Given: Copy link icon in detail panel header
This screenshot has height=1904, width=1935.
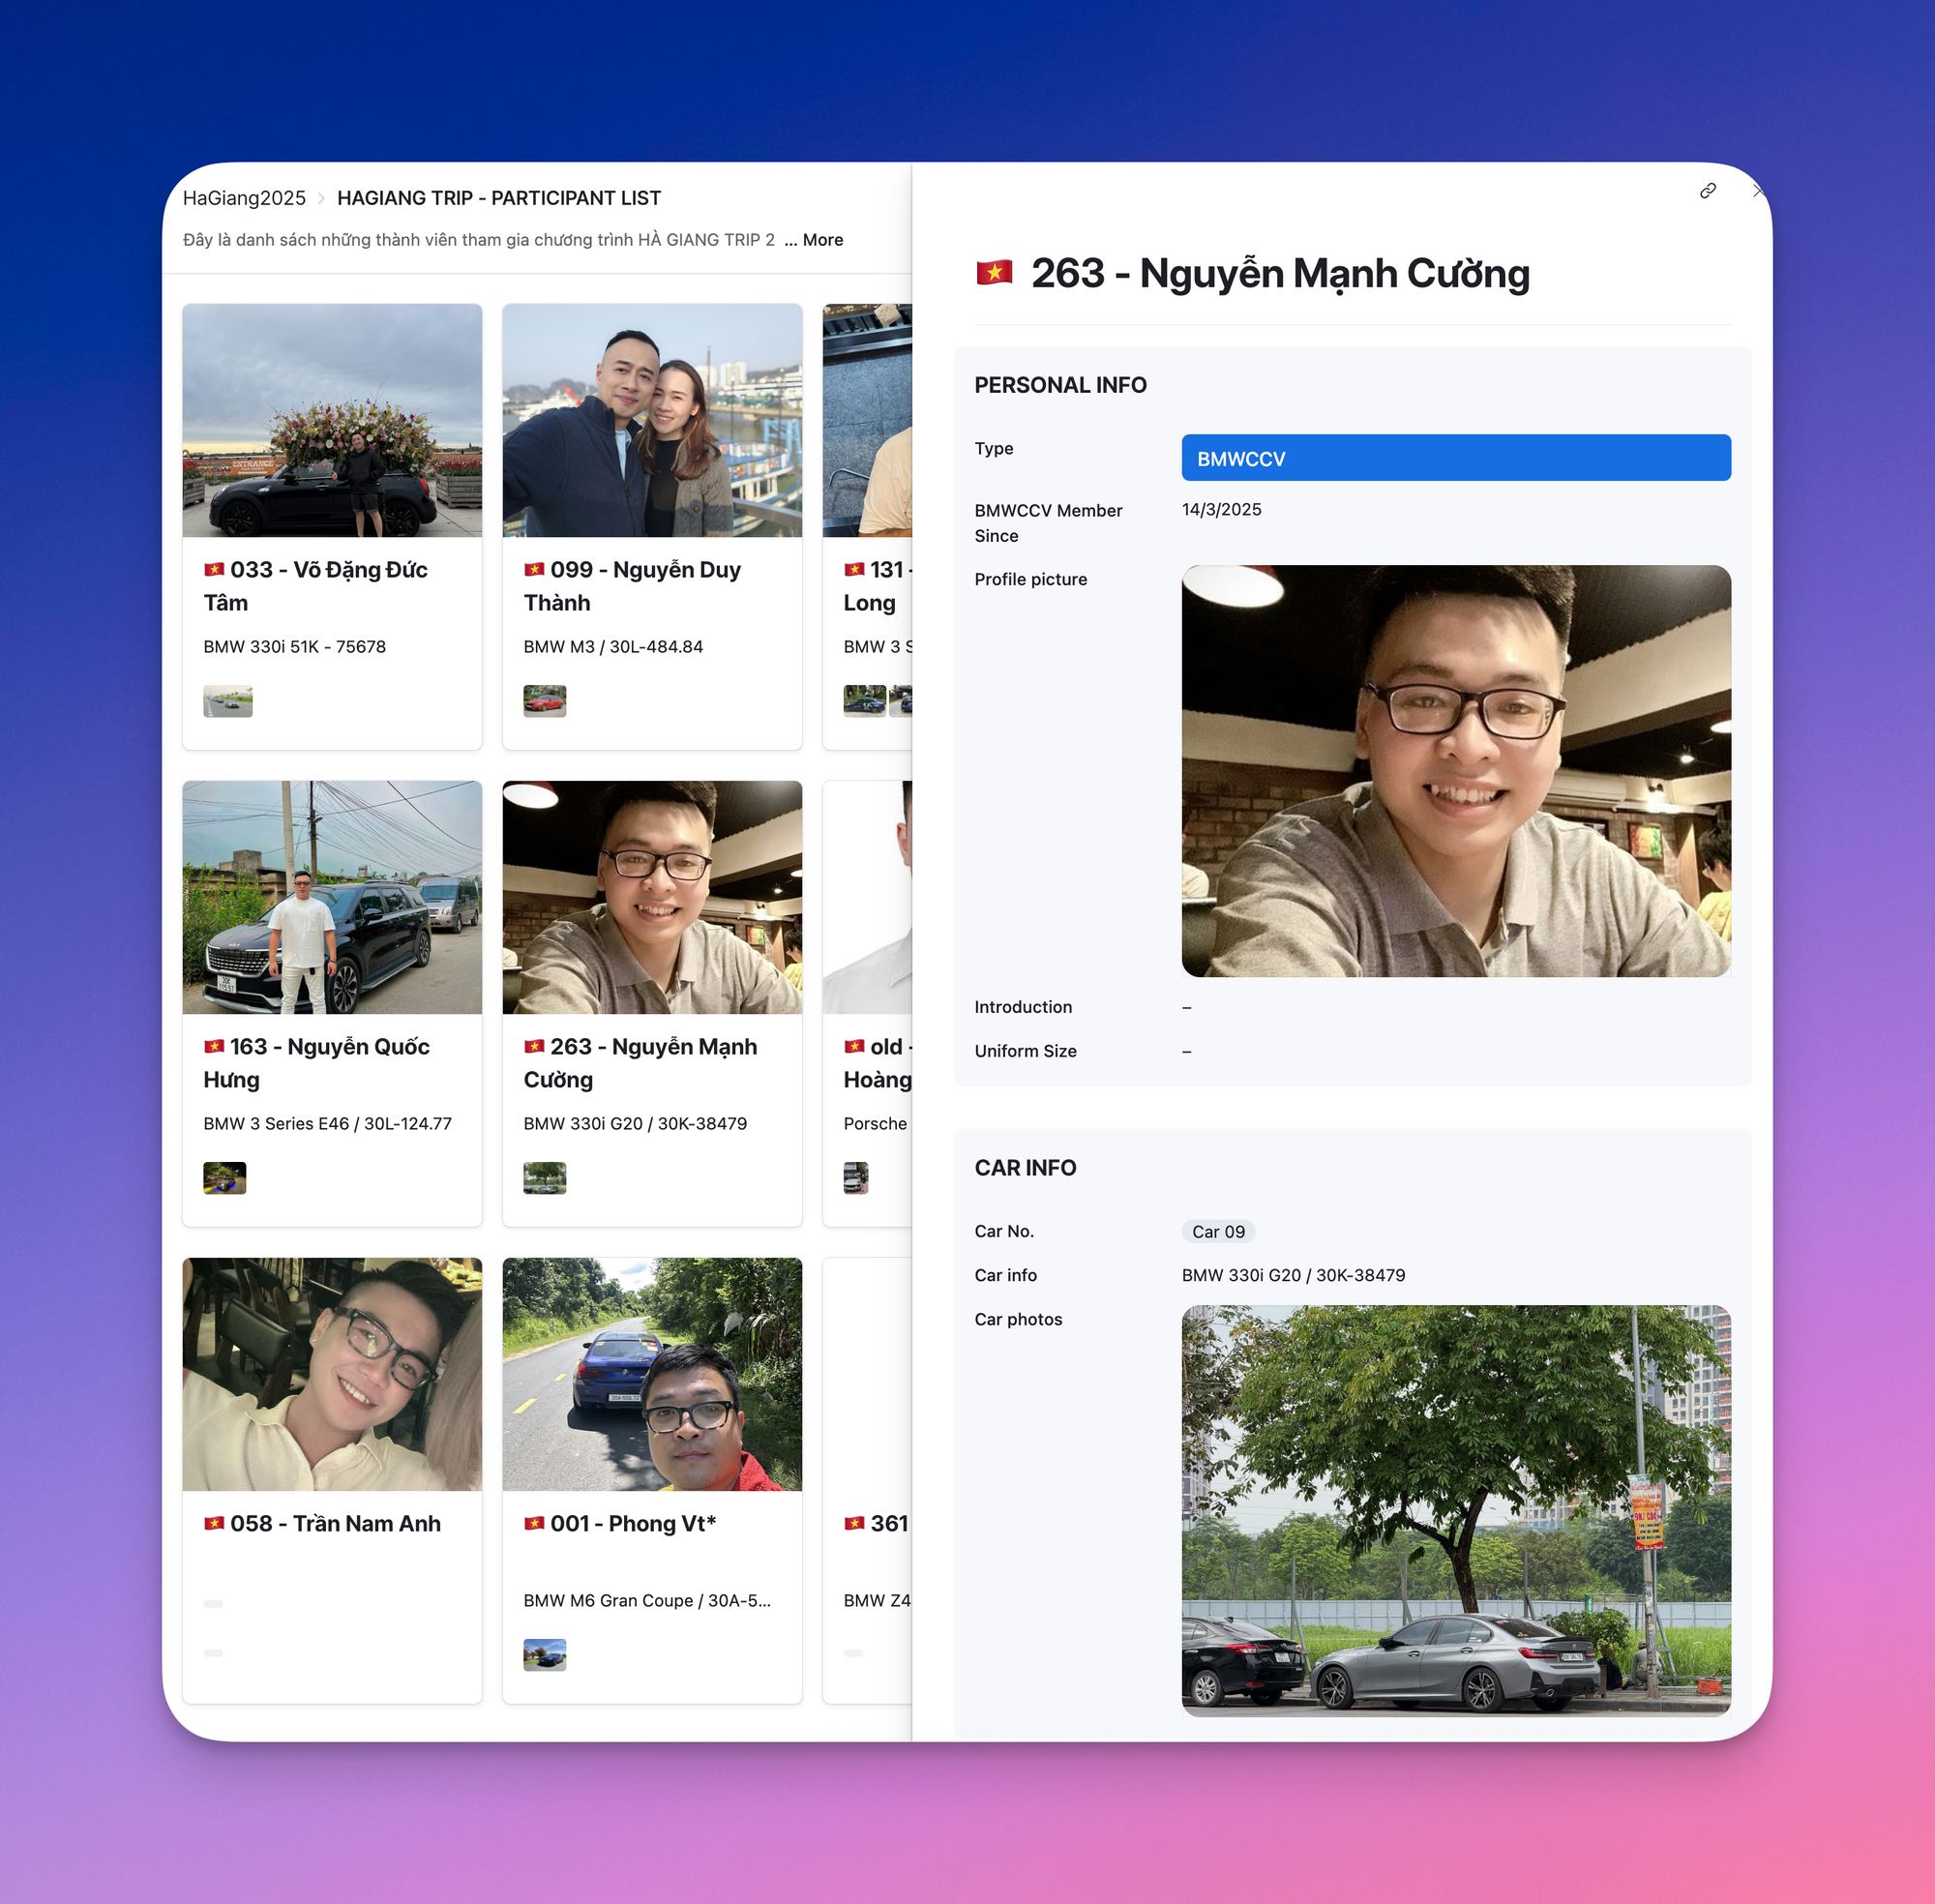Looking at the screenshot, I should pos(1707,190).
